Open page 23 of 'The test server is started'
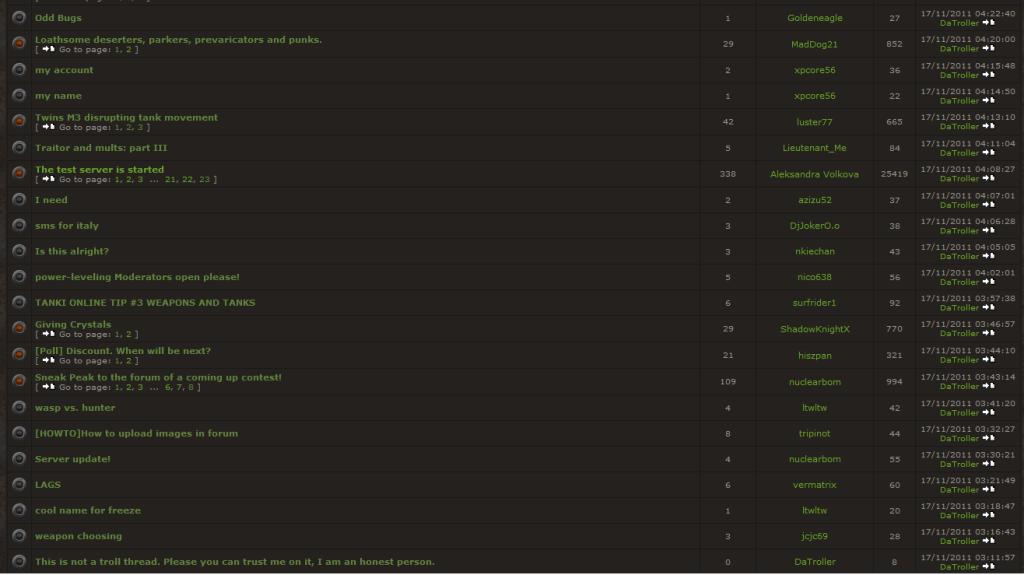Viewport: 1024px width, 575px height. [x=205, y=180]
